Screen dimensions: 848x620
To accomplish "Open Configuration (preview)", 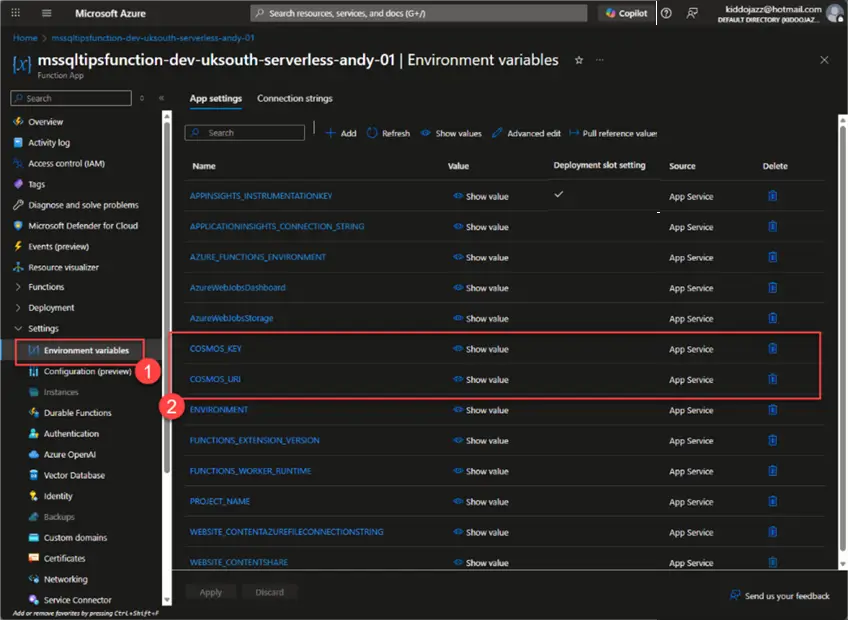I will tap(88, 371).
